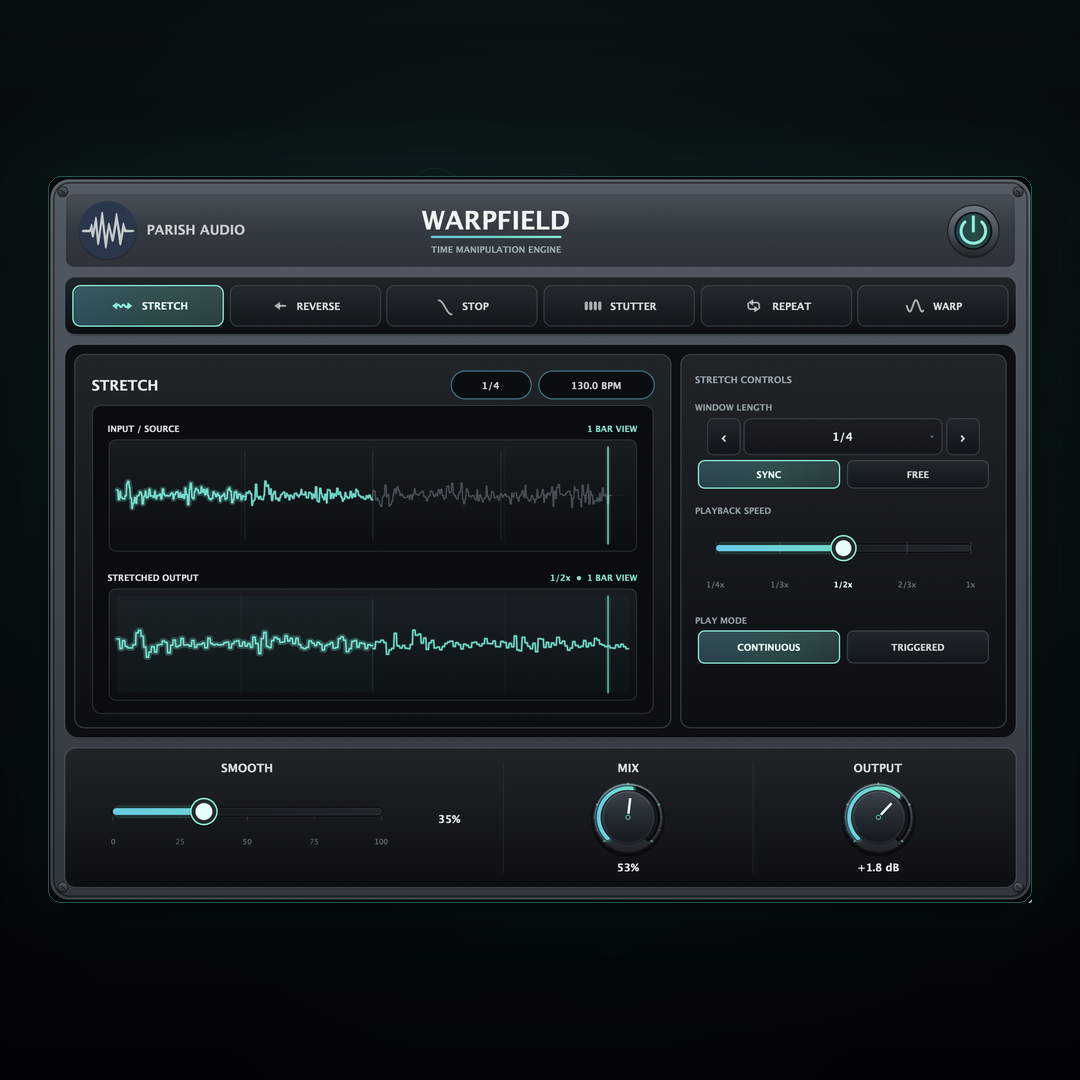Click the Output gain knob

point(878,818)
